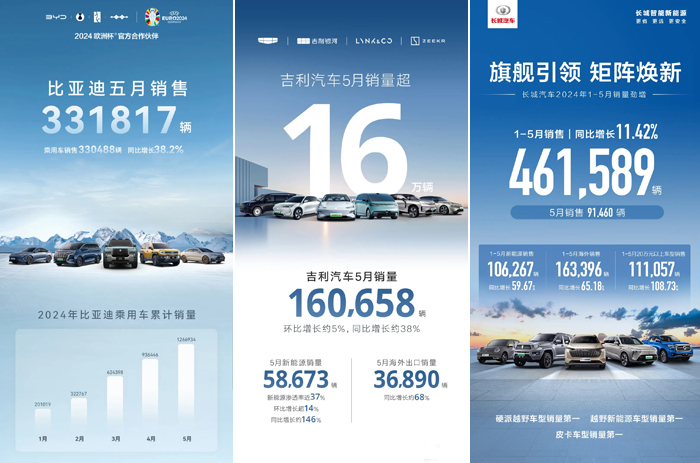The image size is (700, 463).
Task: Click the EURO 2024 logo
Action: [166, 17]
